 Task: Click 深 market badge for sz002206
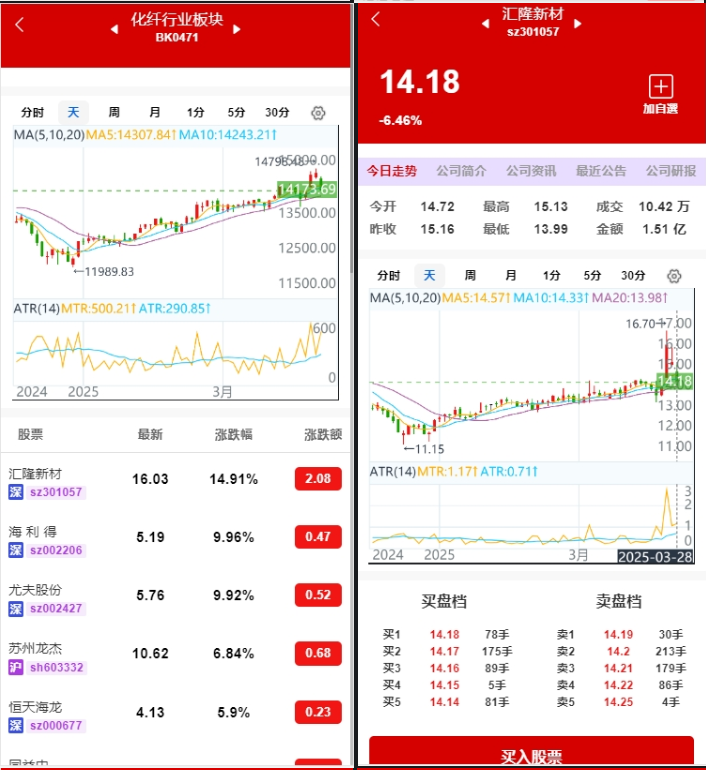(16, 550)
